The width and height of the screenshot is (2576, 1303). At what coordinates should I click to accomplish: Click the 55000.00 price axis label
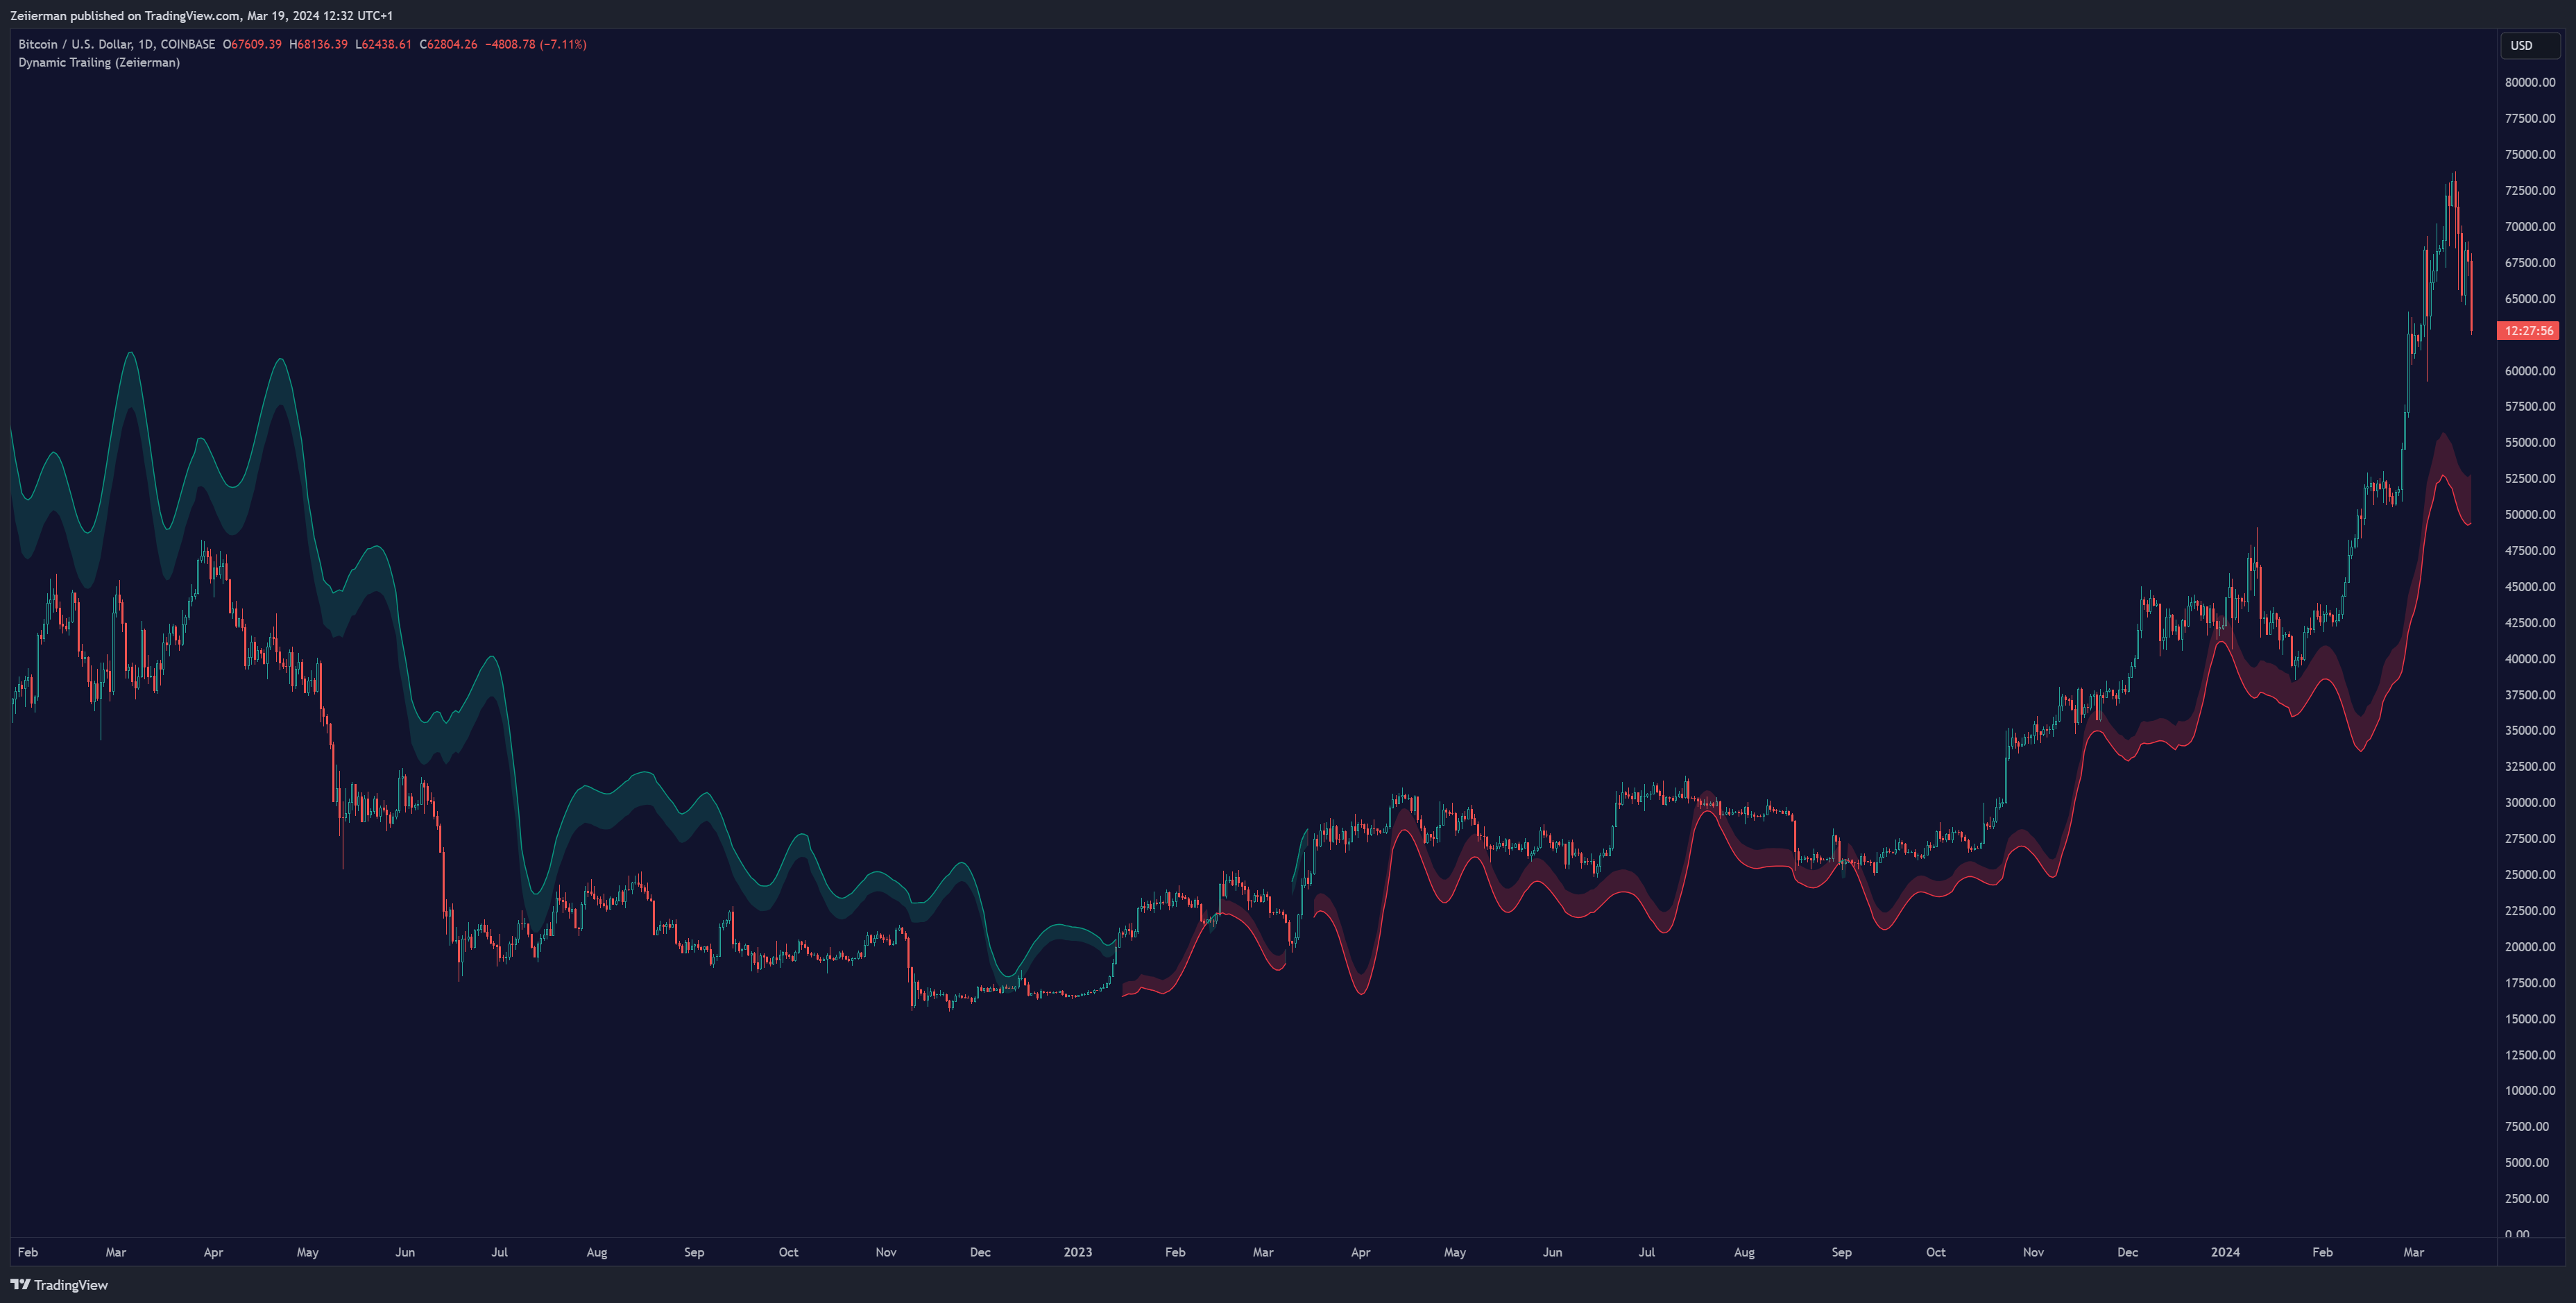[2530, 443]
